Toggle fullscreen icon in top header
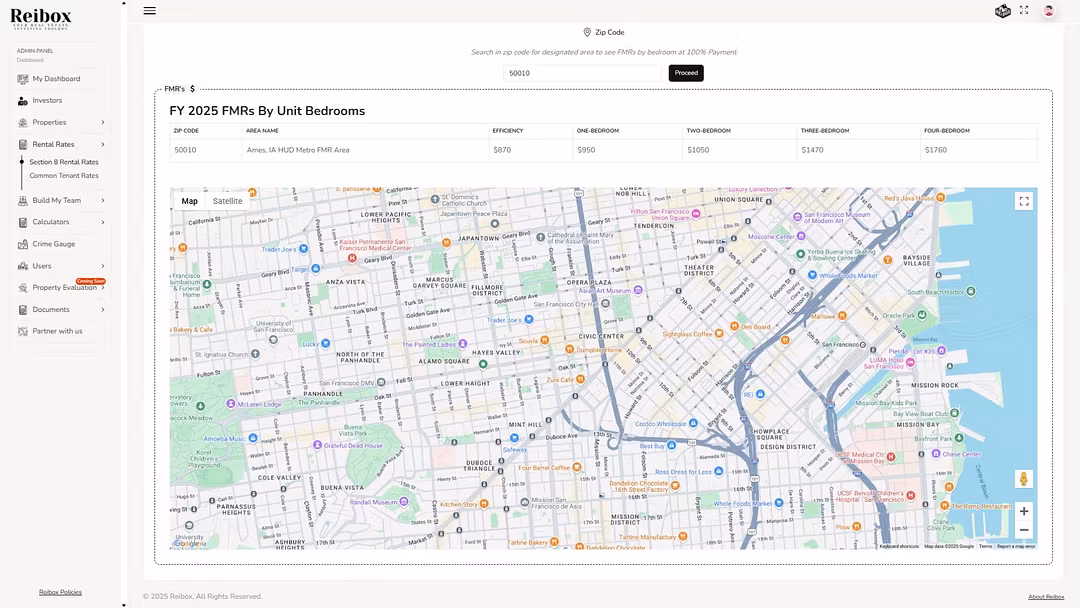Viewport: 1080px width, 608px height. (x=1024, y=11)
